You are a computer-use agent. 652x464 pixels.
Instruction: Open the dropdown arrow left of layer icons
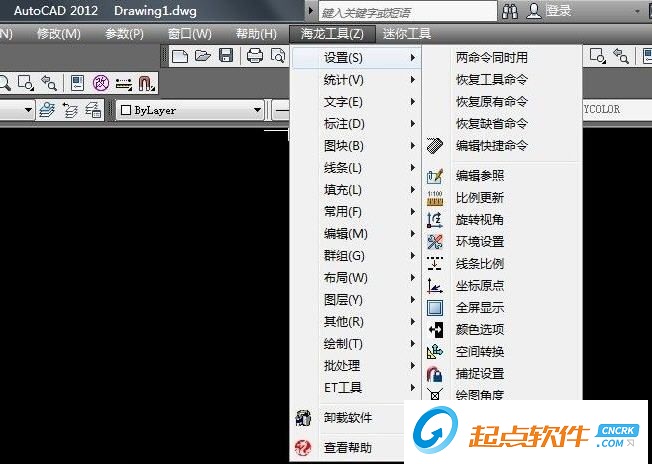(28, 110)
